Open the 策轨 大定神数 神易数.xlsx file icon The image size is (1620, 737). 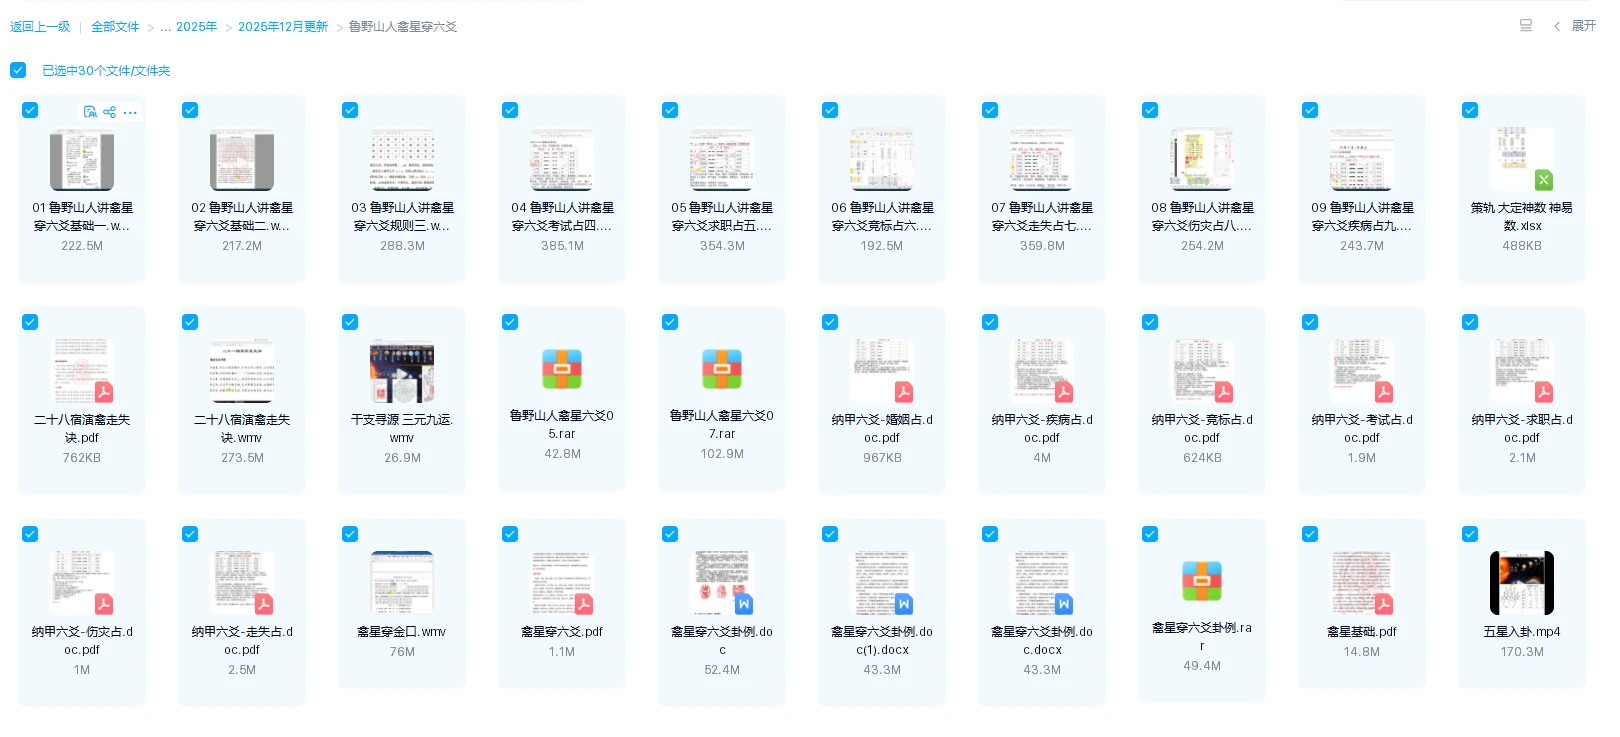pyautogui.click(x=1522, y=159)
